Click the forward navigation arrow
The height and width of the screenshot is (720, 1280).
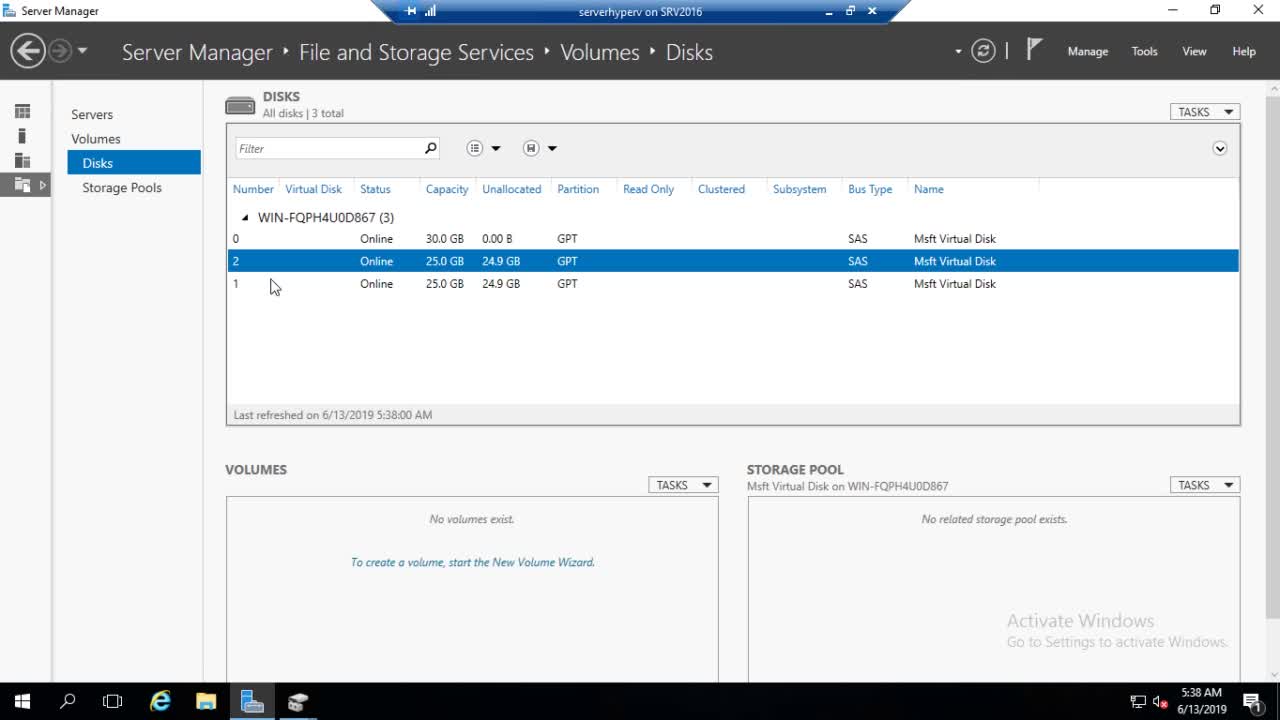click(x=60, y=51)
